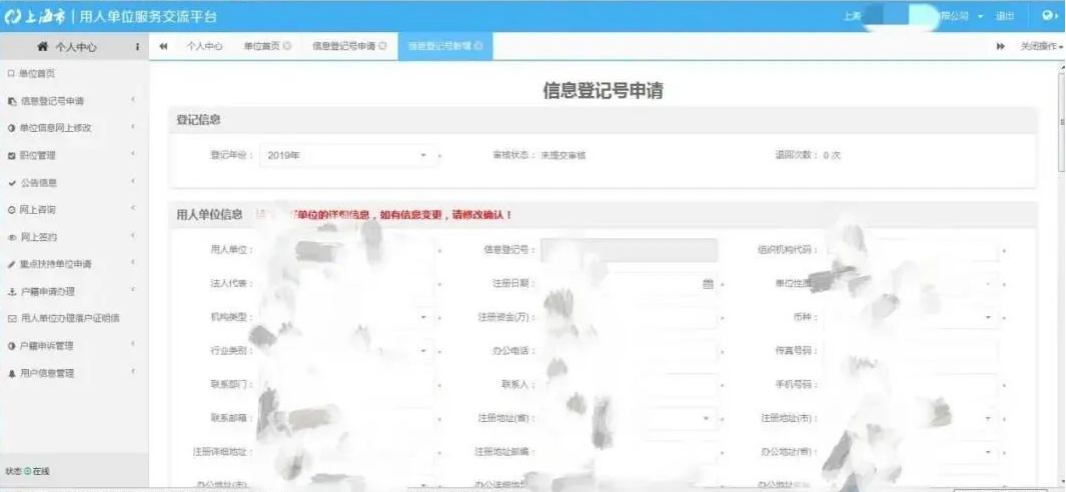Click the 退出 logout link

click(x=1005, y=16)
